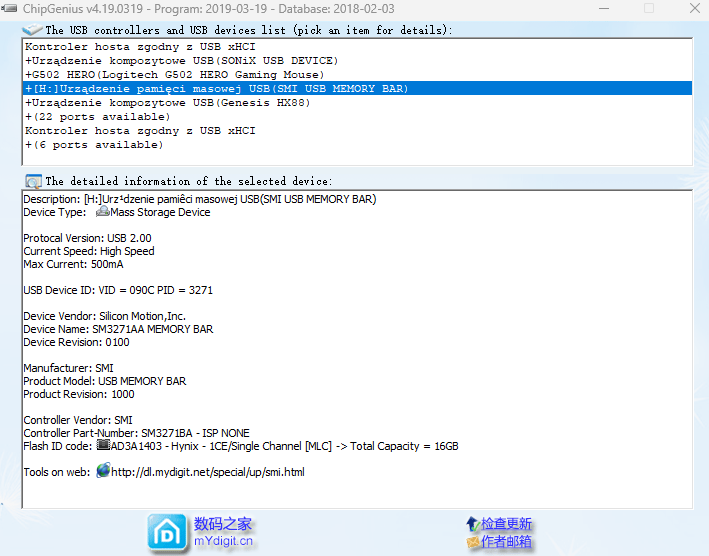Click 'Controller Part-Number: SM3271BA - ISP NONE' line
The width and height of the screenshot is (709, 556).
click(137, 433)
